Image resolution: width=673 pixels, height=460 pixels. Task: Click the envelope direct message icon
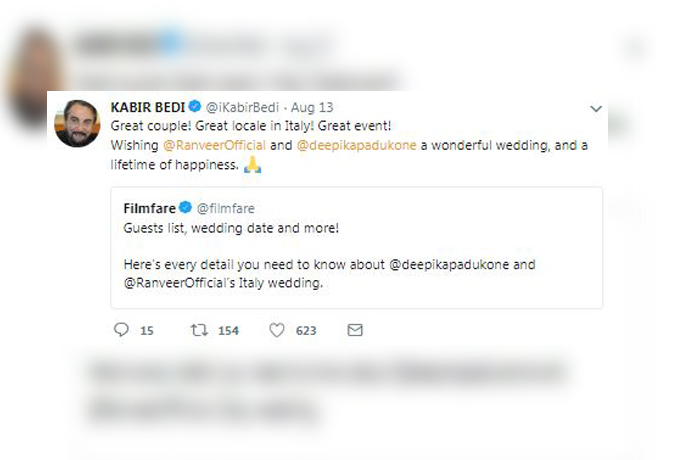point(354,329)
